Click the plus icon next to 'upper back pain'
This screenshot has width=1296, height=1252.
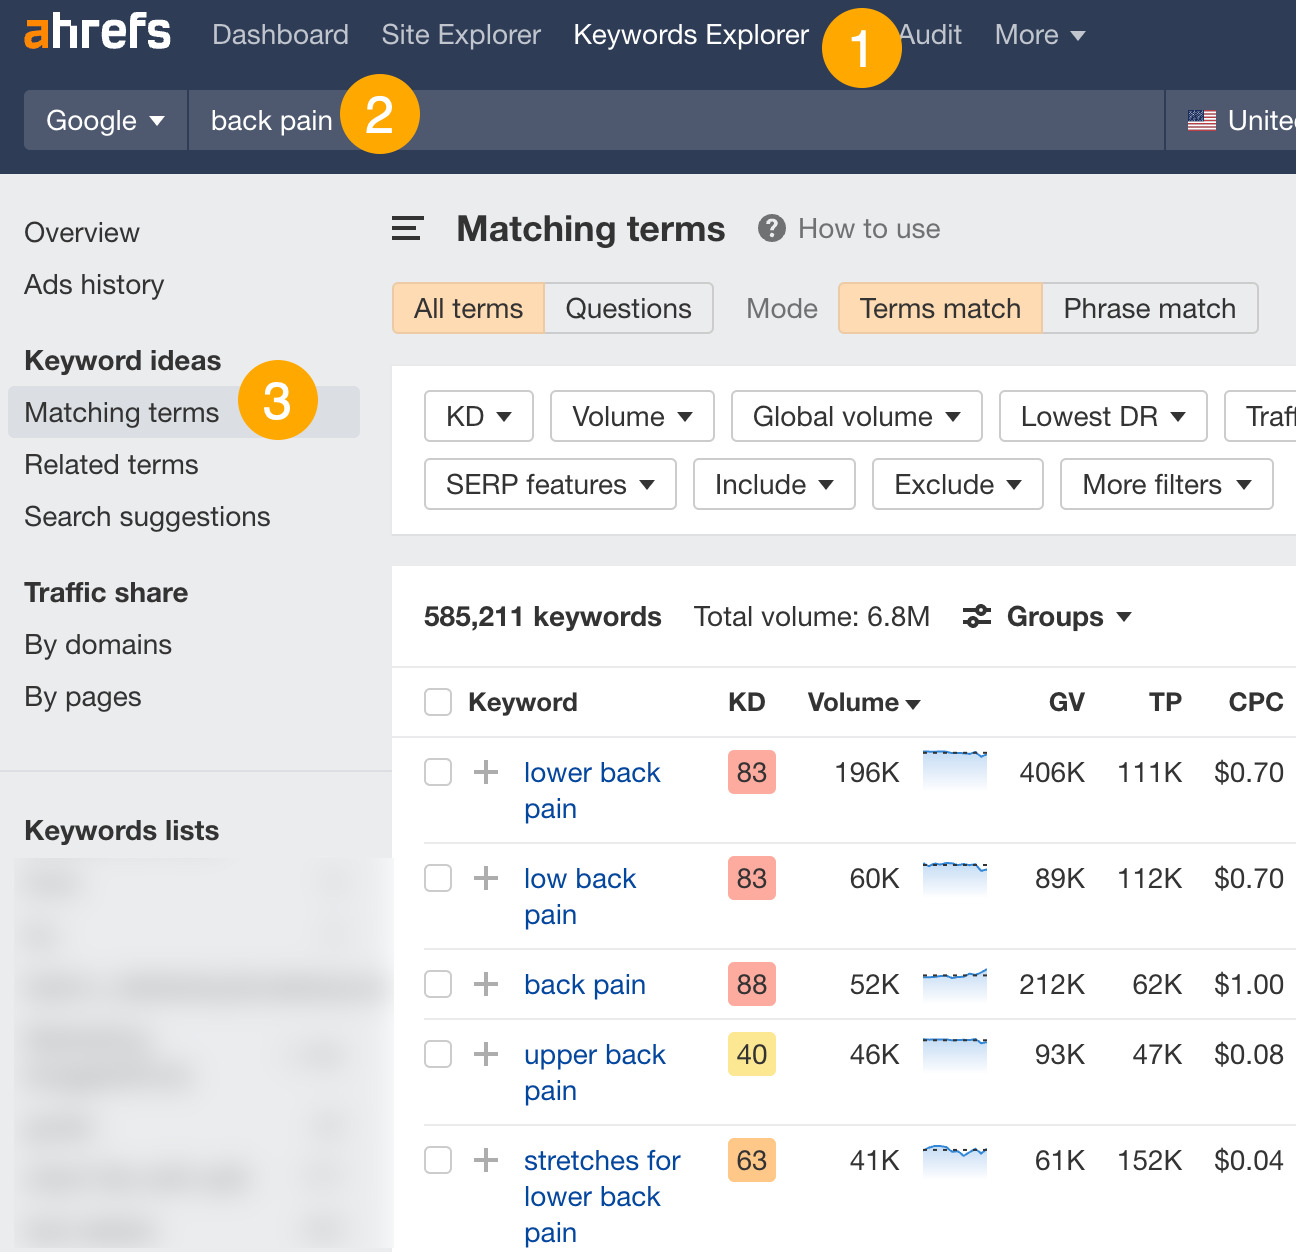[x=486, y=1054]
